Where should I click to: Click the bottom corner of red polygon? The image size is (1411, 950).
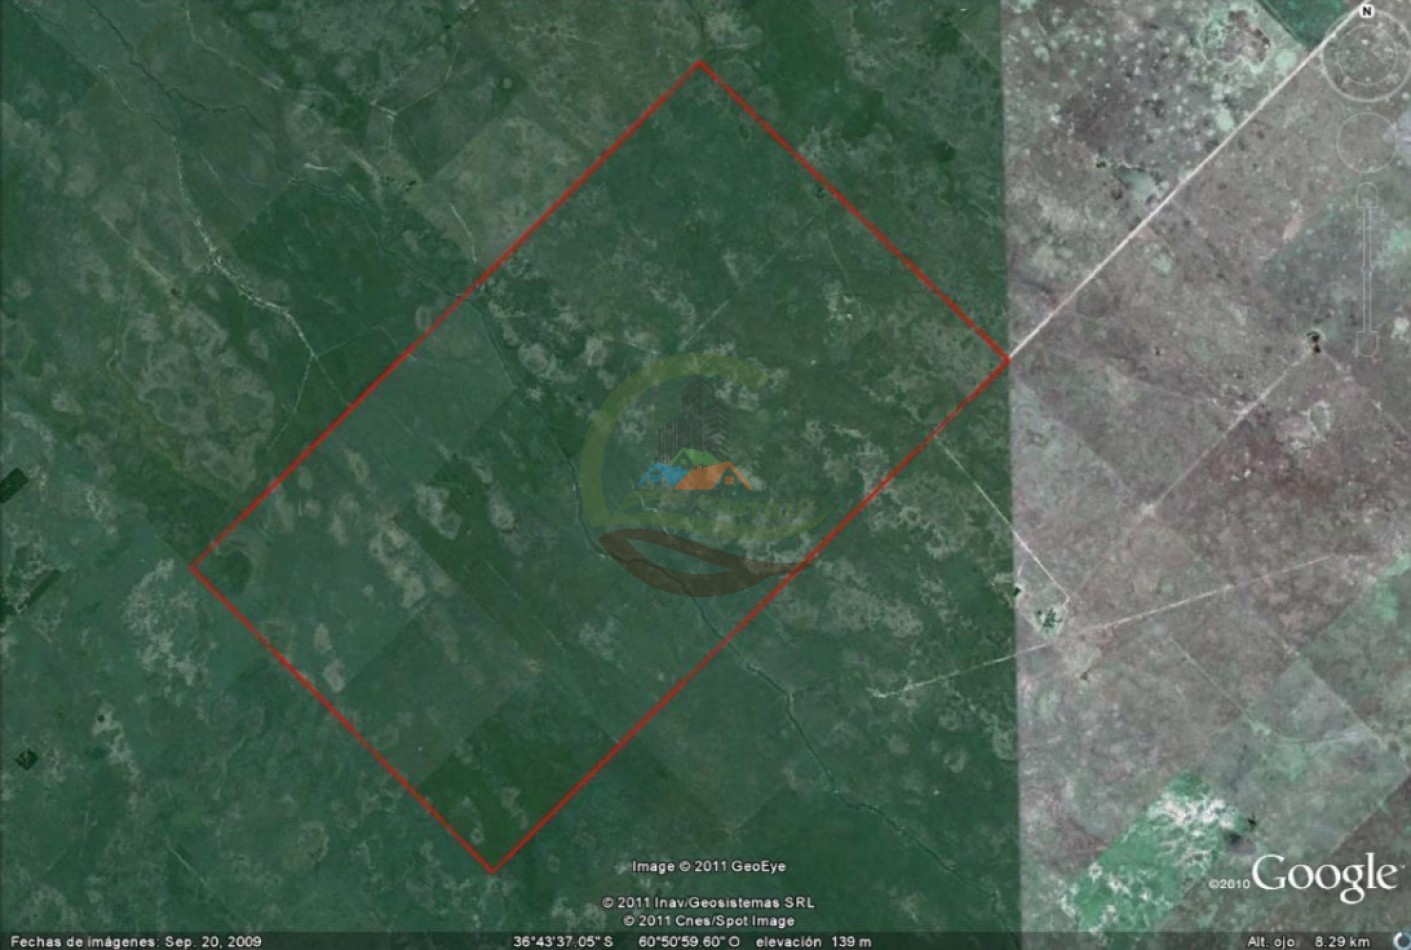493,871
